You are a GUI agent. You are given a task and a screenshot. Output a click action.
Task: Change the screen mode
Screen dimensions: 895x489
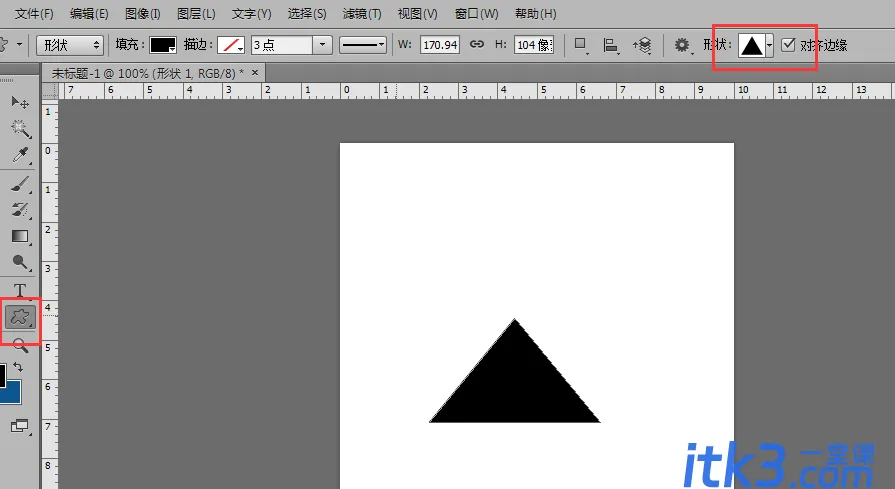pyautogui.click(x=20, y=426)
